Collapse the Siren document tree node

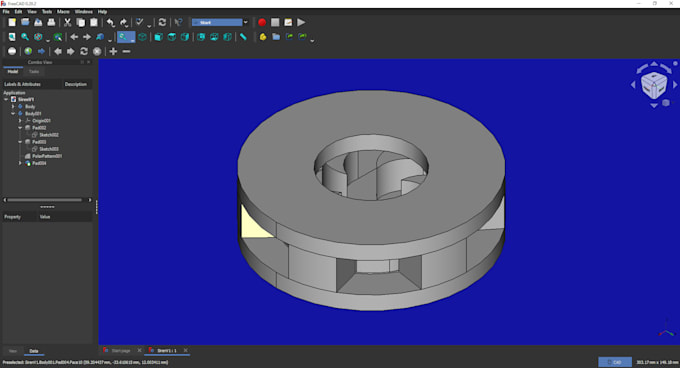tap(6, 99)
